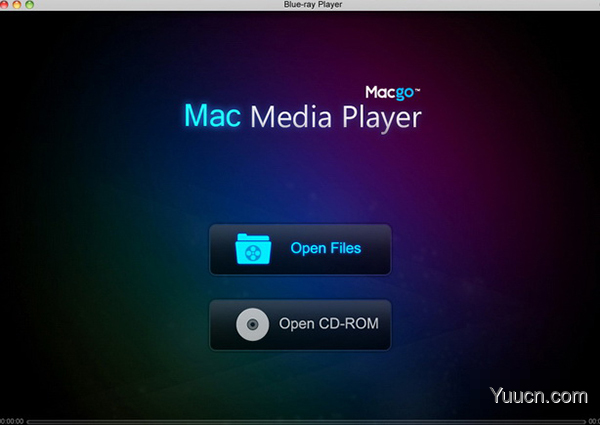Image resolution: width=600 pixels, height=425 pixels.
Task: Click the playback progress bar at the bottom
Action: [306, 422]
